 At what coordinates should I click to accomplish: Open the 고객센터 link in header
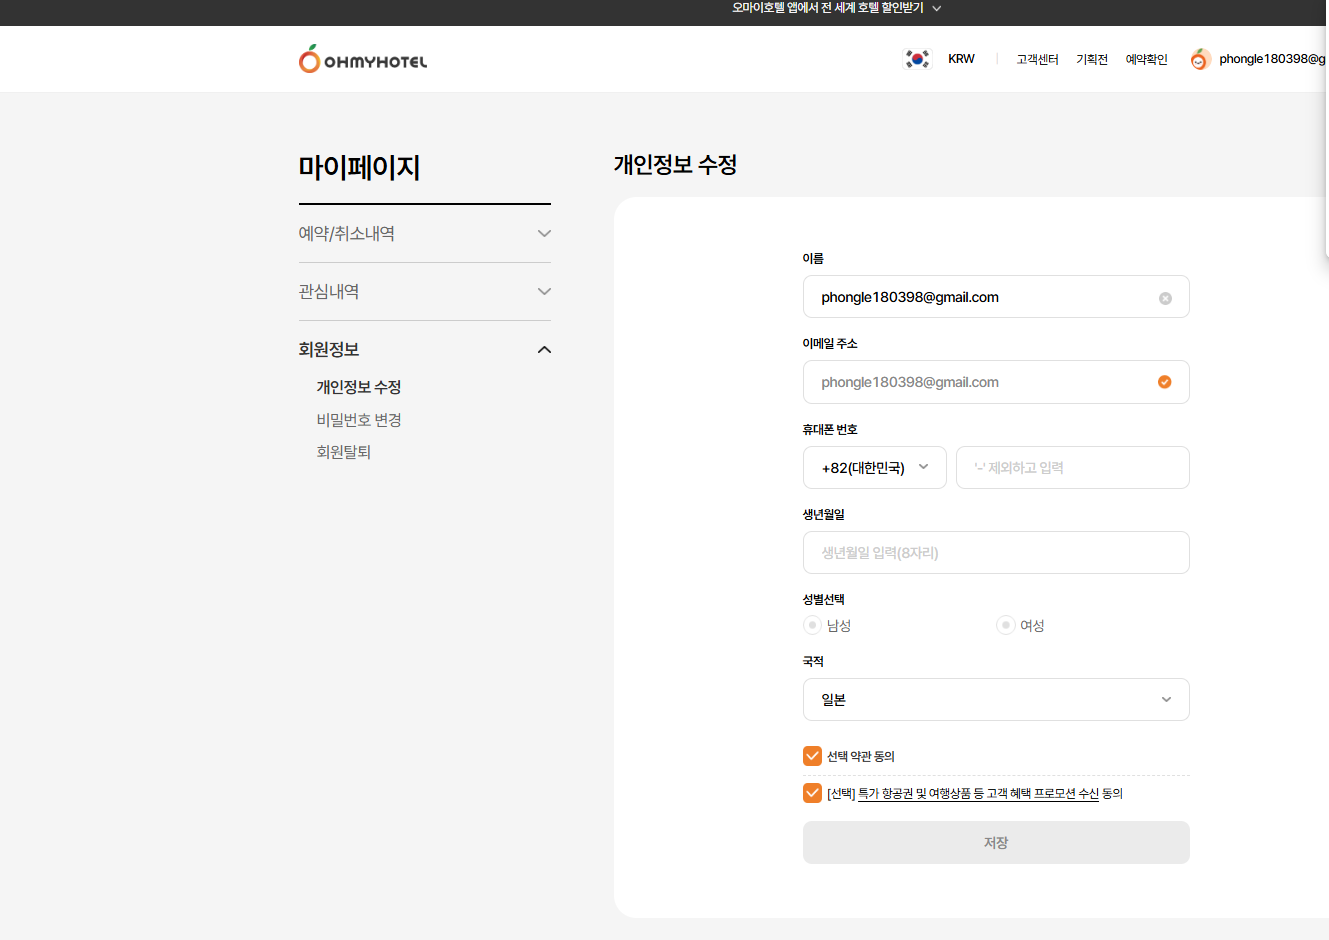tap(1037, 60)
